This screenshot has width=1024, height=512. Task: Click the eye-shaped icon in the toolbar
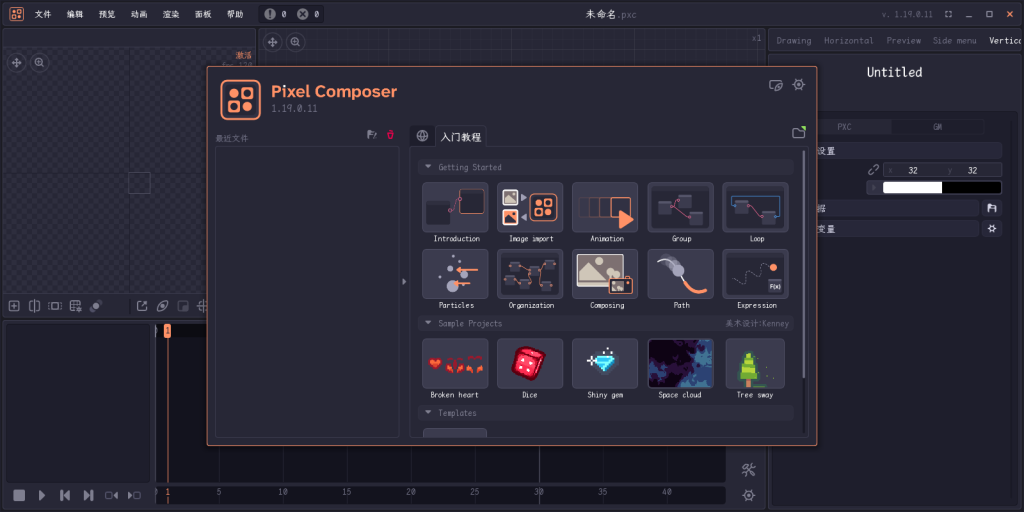click(162, 306)
